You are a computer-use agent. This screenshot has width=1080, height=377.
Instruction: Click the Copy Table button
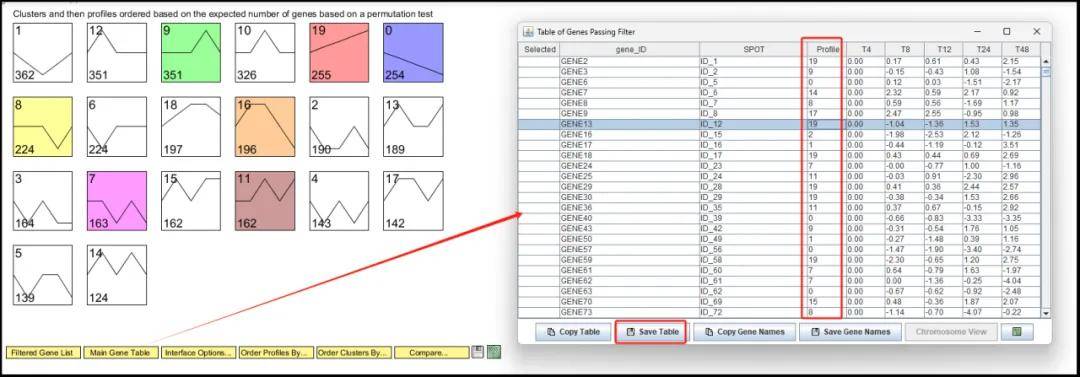coord(573,332)
